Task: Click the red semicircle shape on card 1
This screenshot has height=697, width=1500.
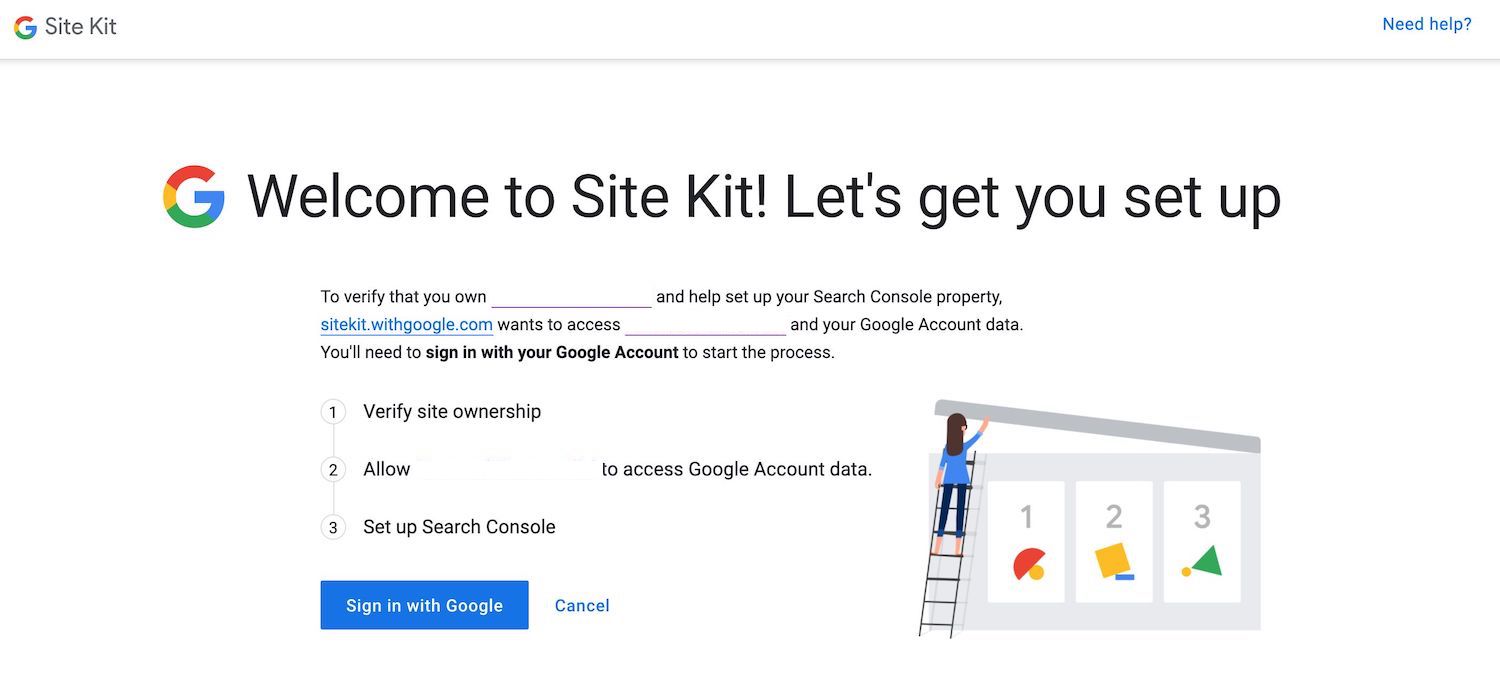Action: (1029, 563)
